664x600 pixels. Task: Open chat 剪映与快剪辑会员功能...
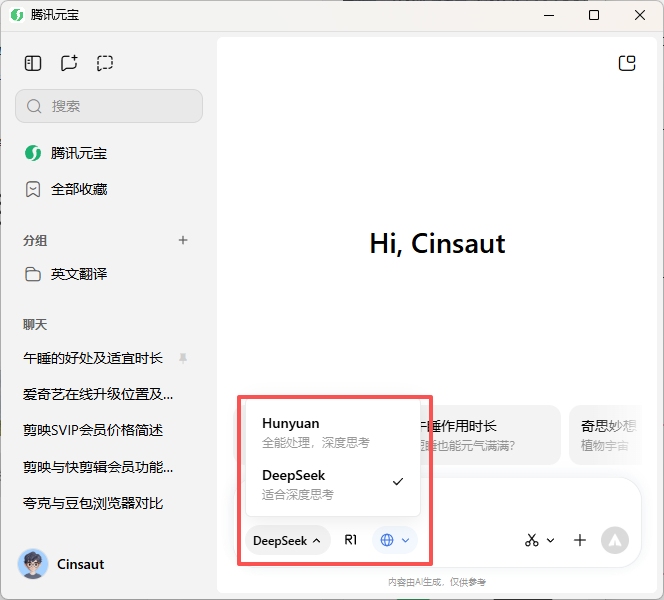(x=98, y=467)
